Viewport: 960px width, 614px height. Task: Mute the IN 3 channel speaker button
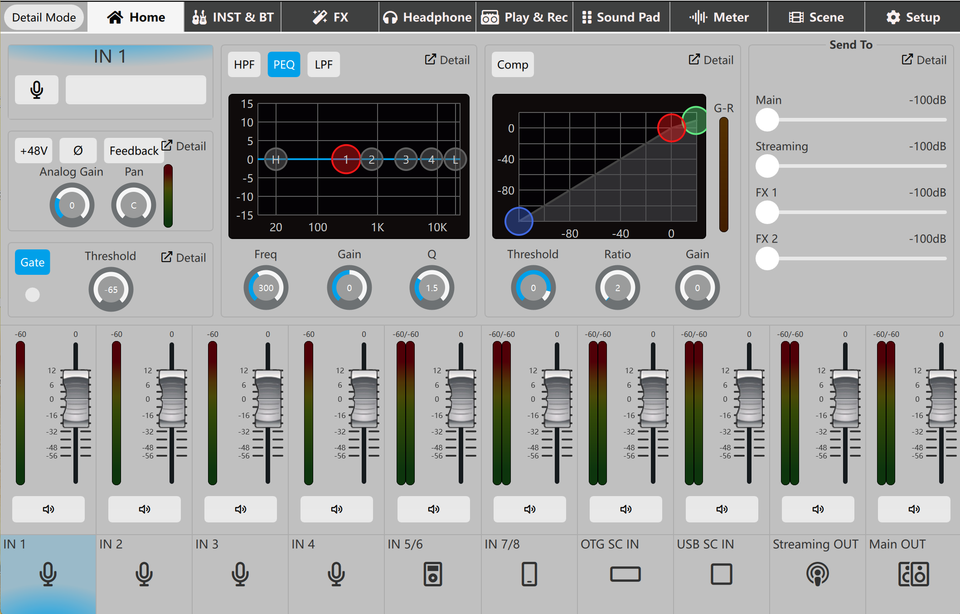click(240, 509)
